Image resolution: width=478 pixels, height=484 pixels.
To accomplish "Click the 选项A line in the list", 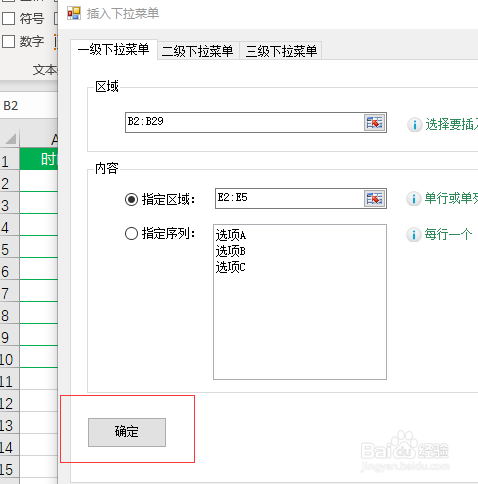I will pyautogui.click(x=231, y=235).
